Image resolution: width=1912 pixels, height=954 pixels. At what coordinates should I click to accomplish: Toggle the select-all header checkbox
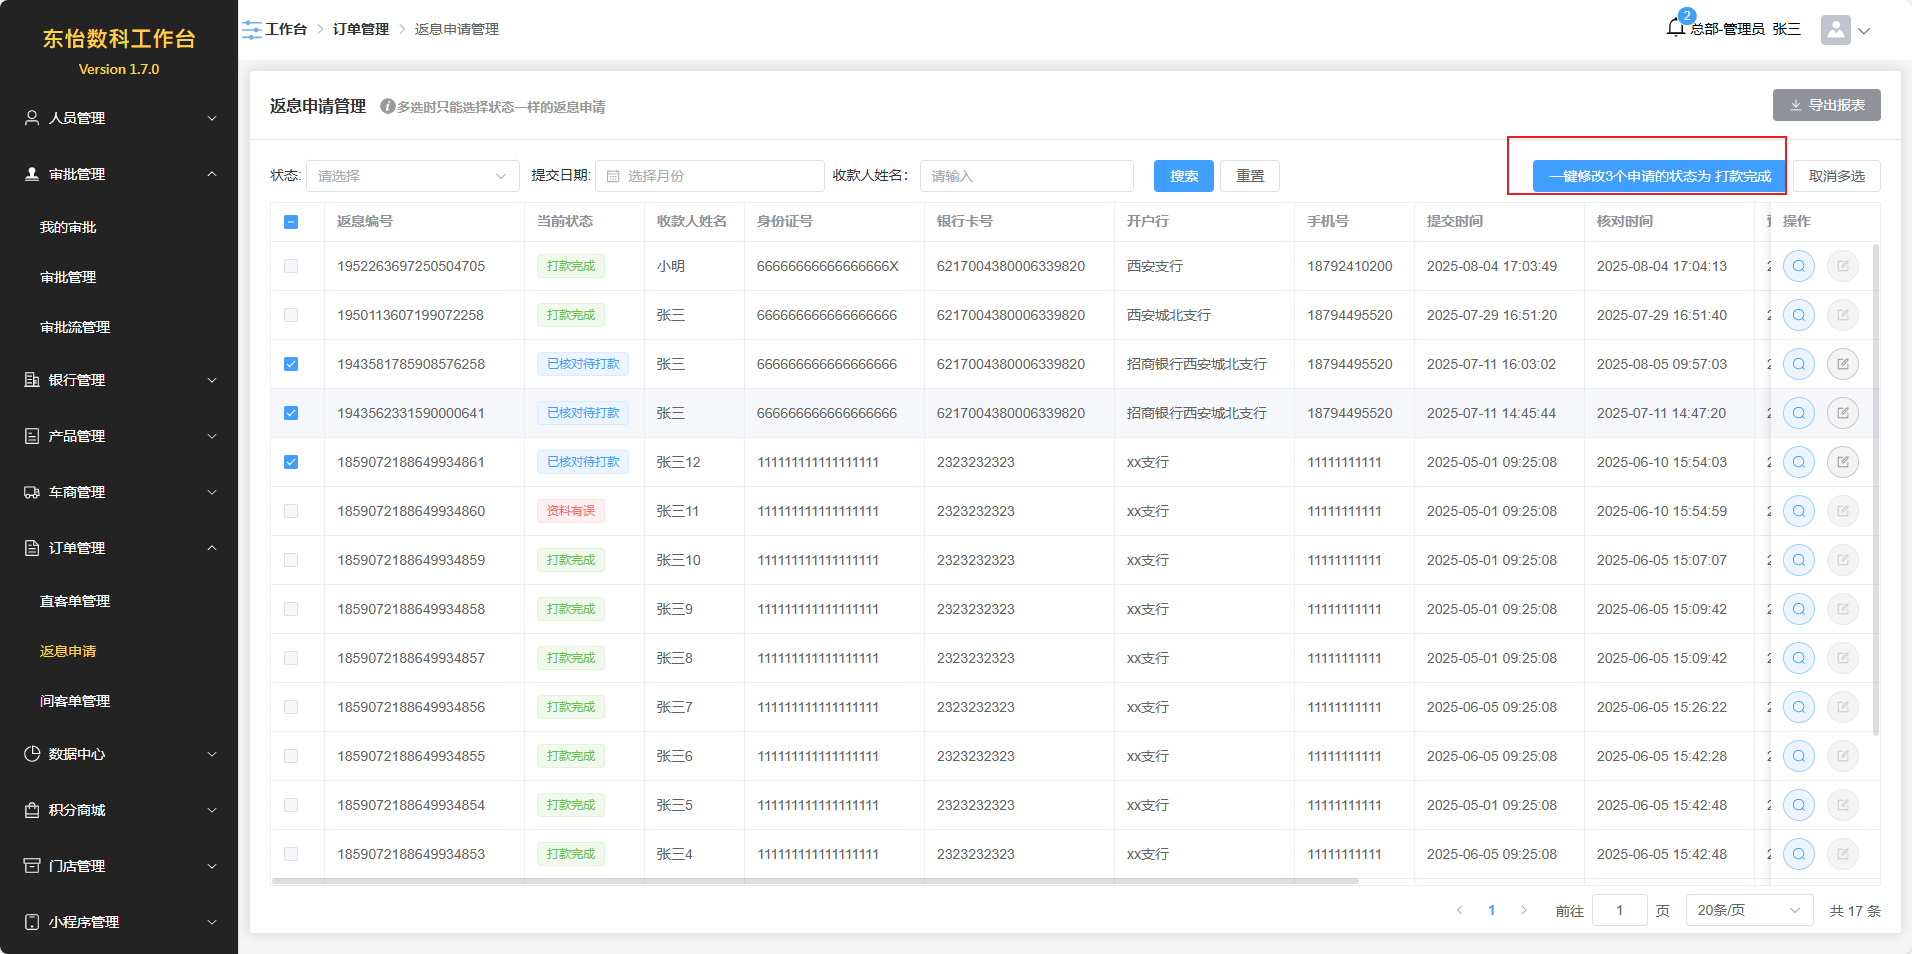pyautogui.click(x=291, y=222)
